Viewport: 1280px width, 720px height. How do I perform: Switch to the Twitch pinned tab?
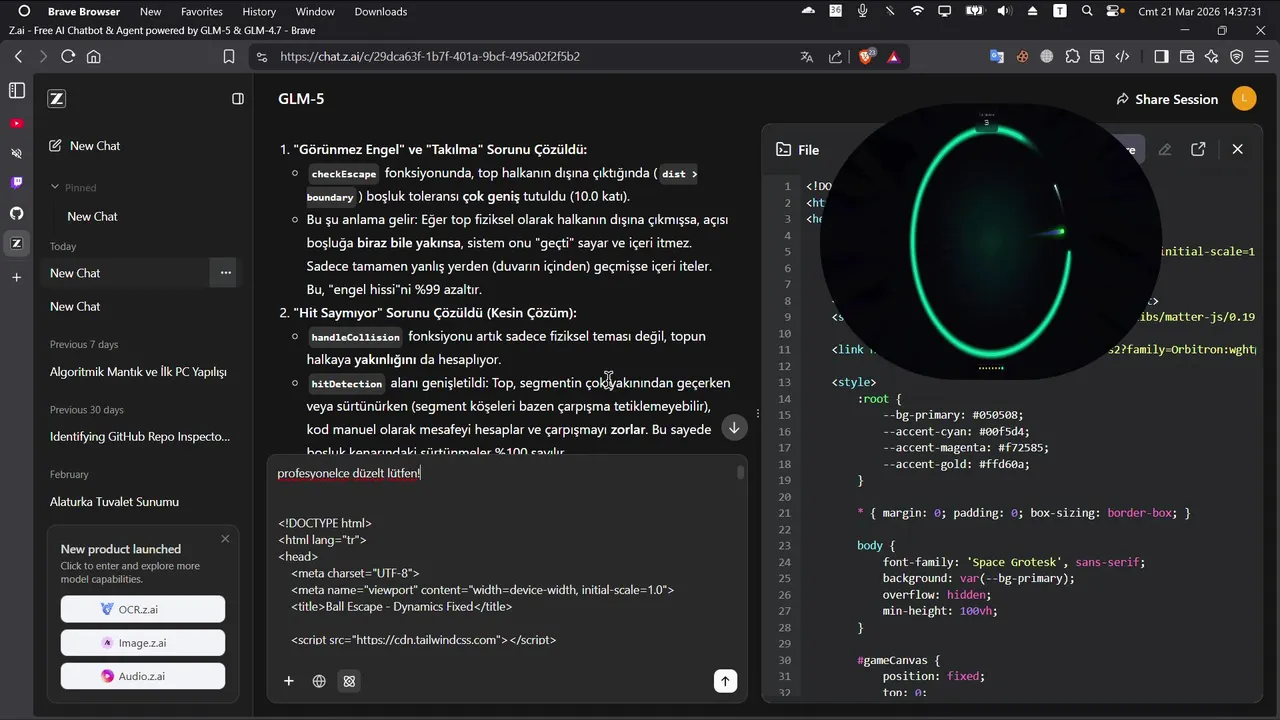click(x=16, y=183)
